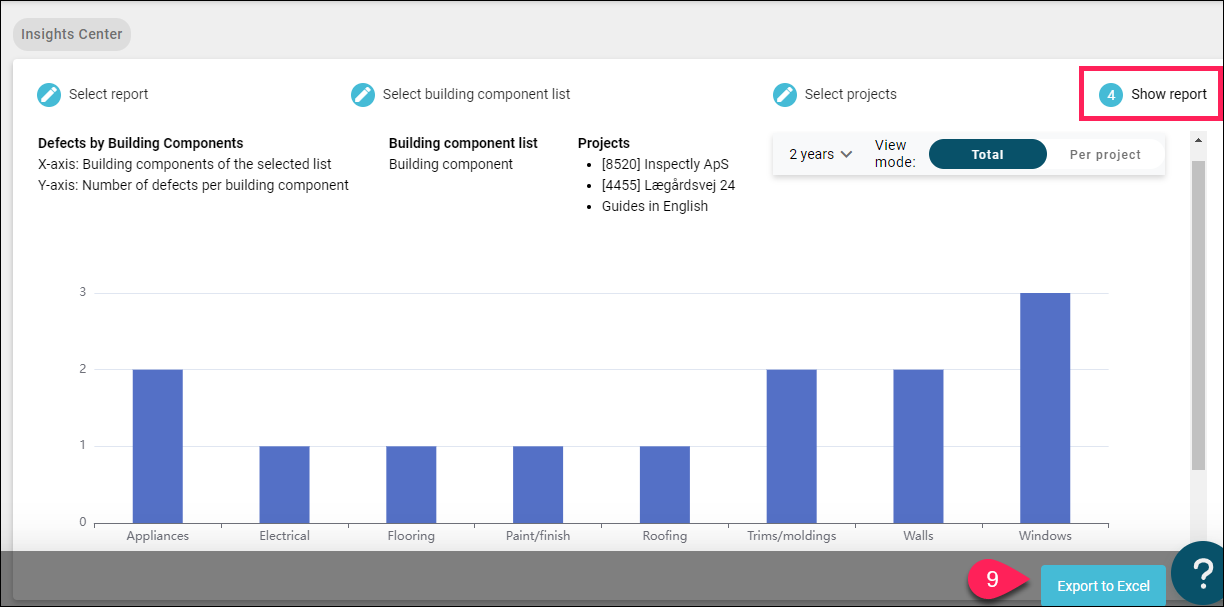Click the Trims/moldings bar in chart
Viewport: 1224px width, 607px height.
click(x=791, y=446)
